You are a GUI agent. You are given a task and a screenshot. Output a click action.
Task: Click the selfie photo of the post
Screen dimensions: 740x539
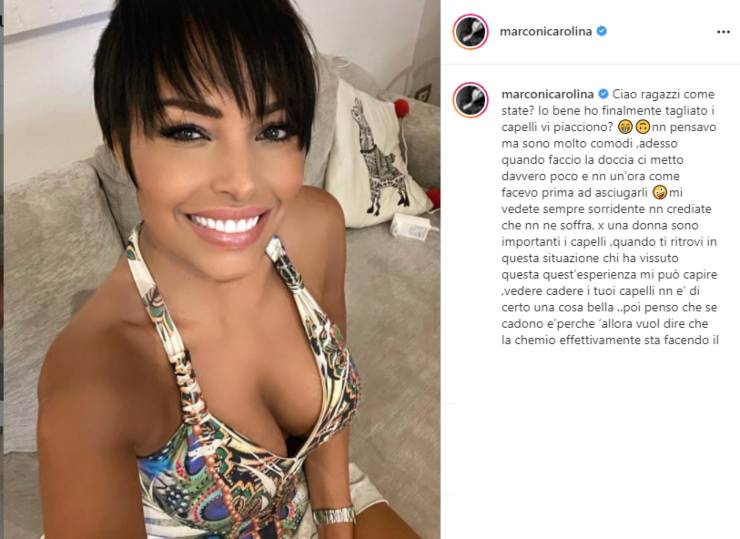(x=222, y=270)
